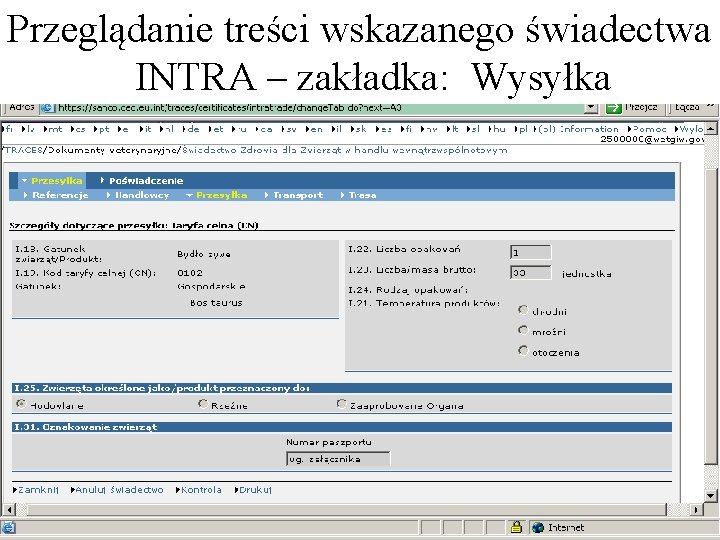Viewport: 720px width, 540px height.
Task: Click the 0102 tariff code value
Action: coord(190,273)
